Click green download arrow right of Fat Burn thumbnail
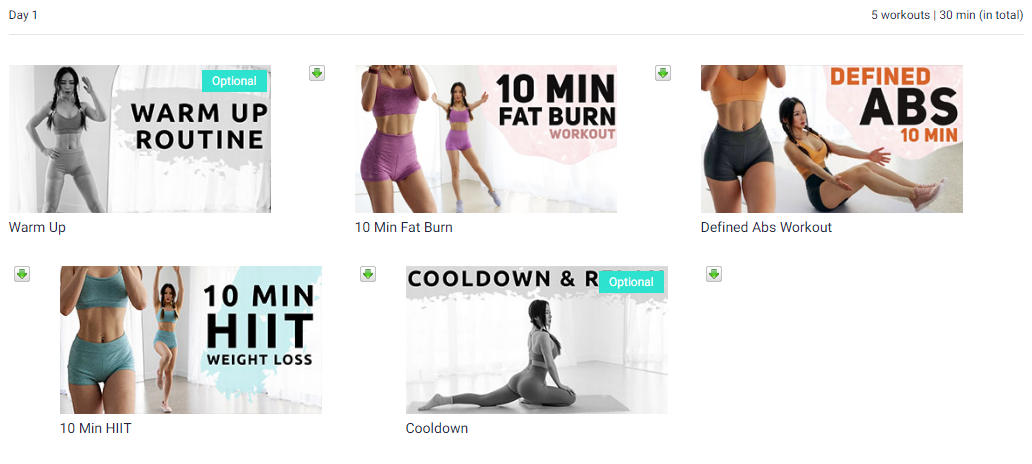The width and height of the screenshot is (1032, 464). 663,73
